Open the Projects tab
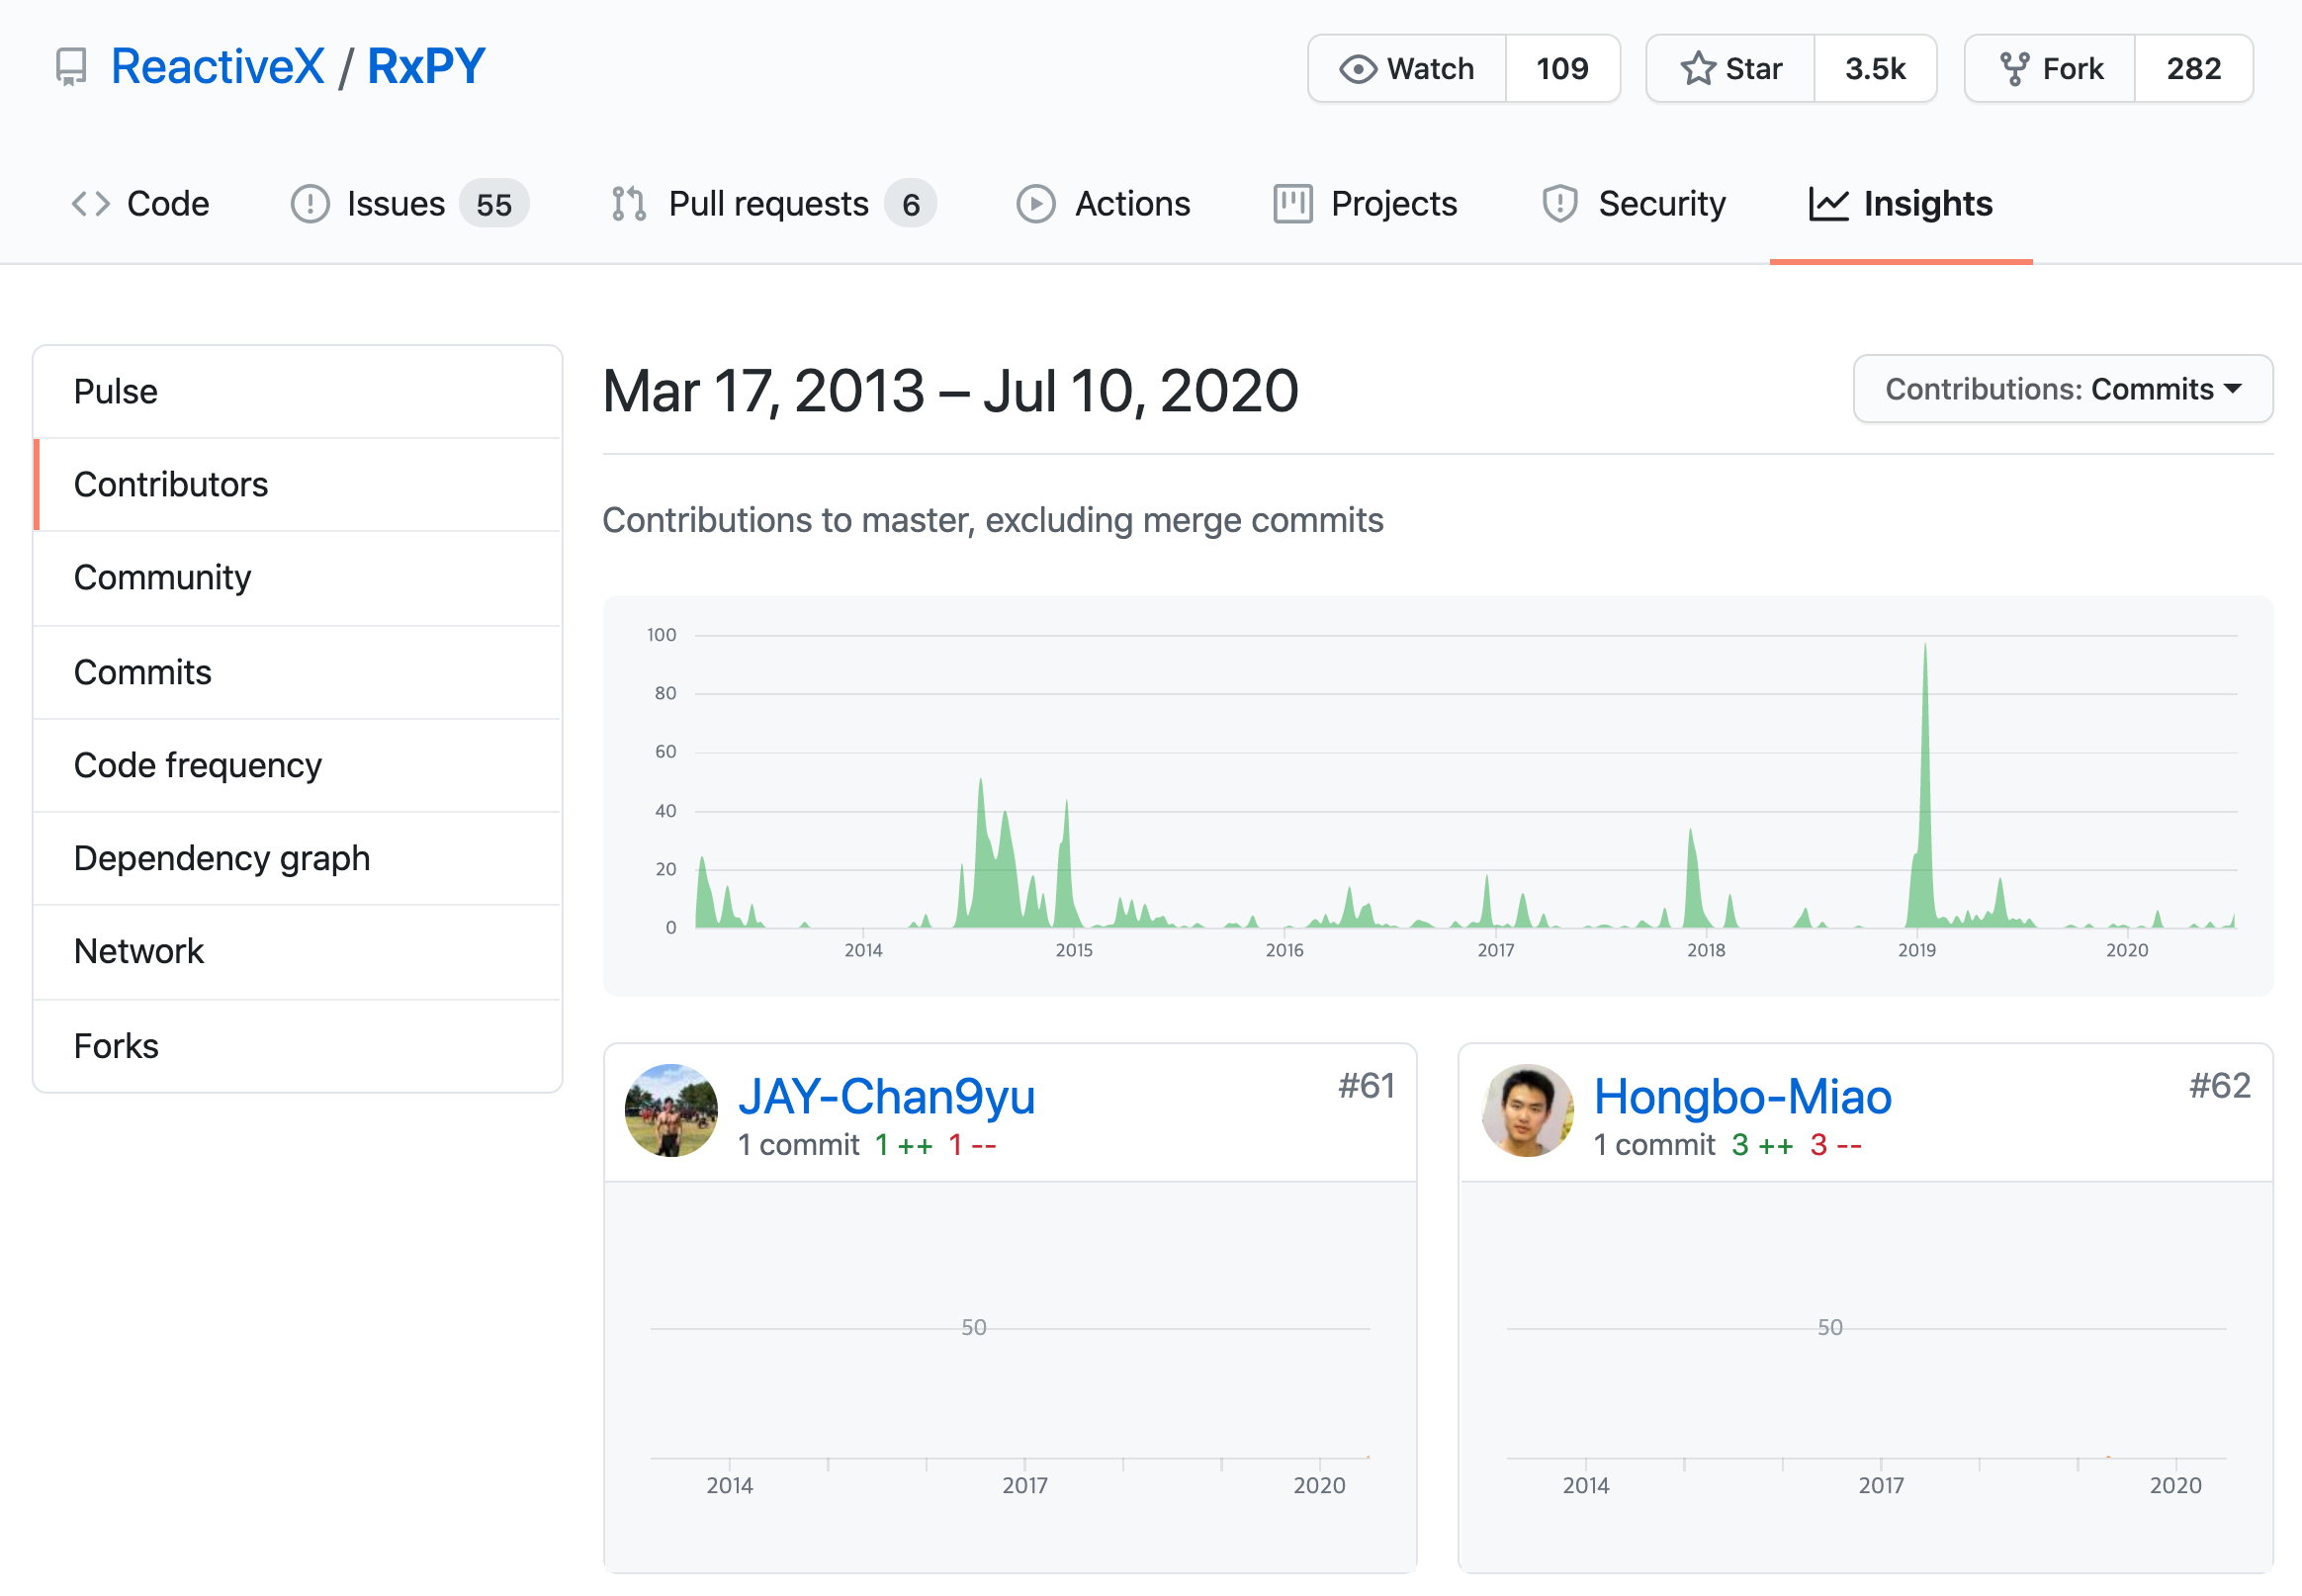The image size is (2302, 1596). click(1366, 204)
